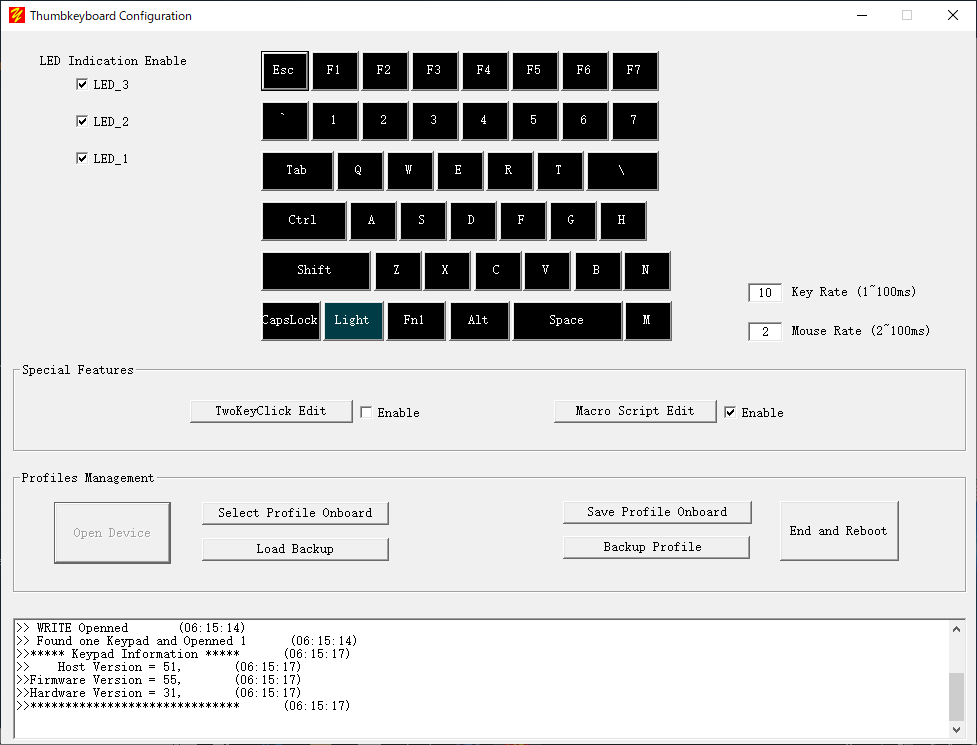Select the Tab key button

[x=297, y=171]
